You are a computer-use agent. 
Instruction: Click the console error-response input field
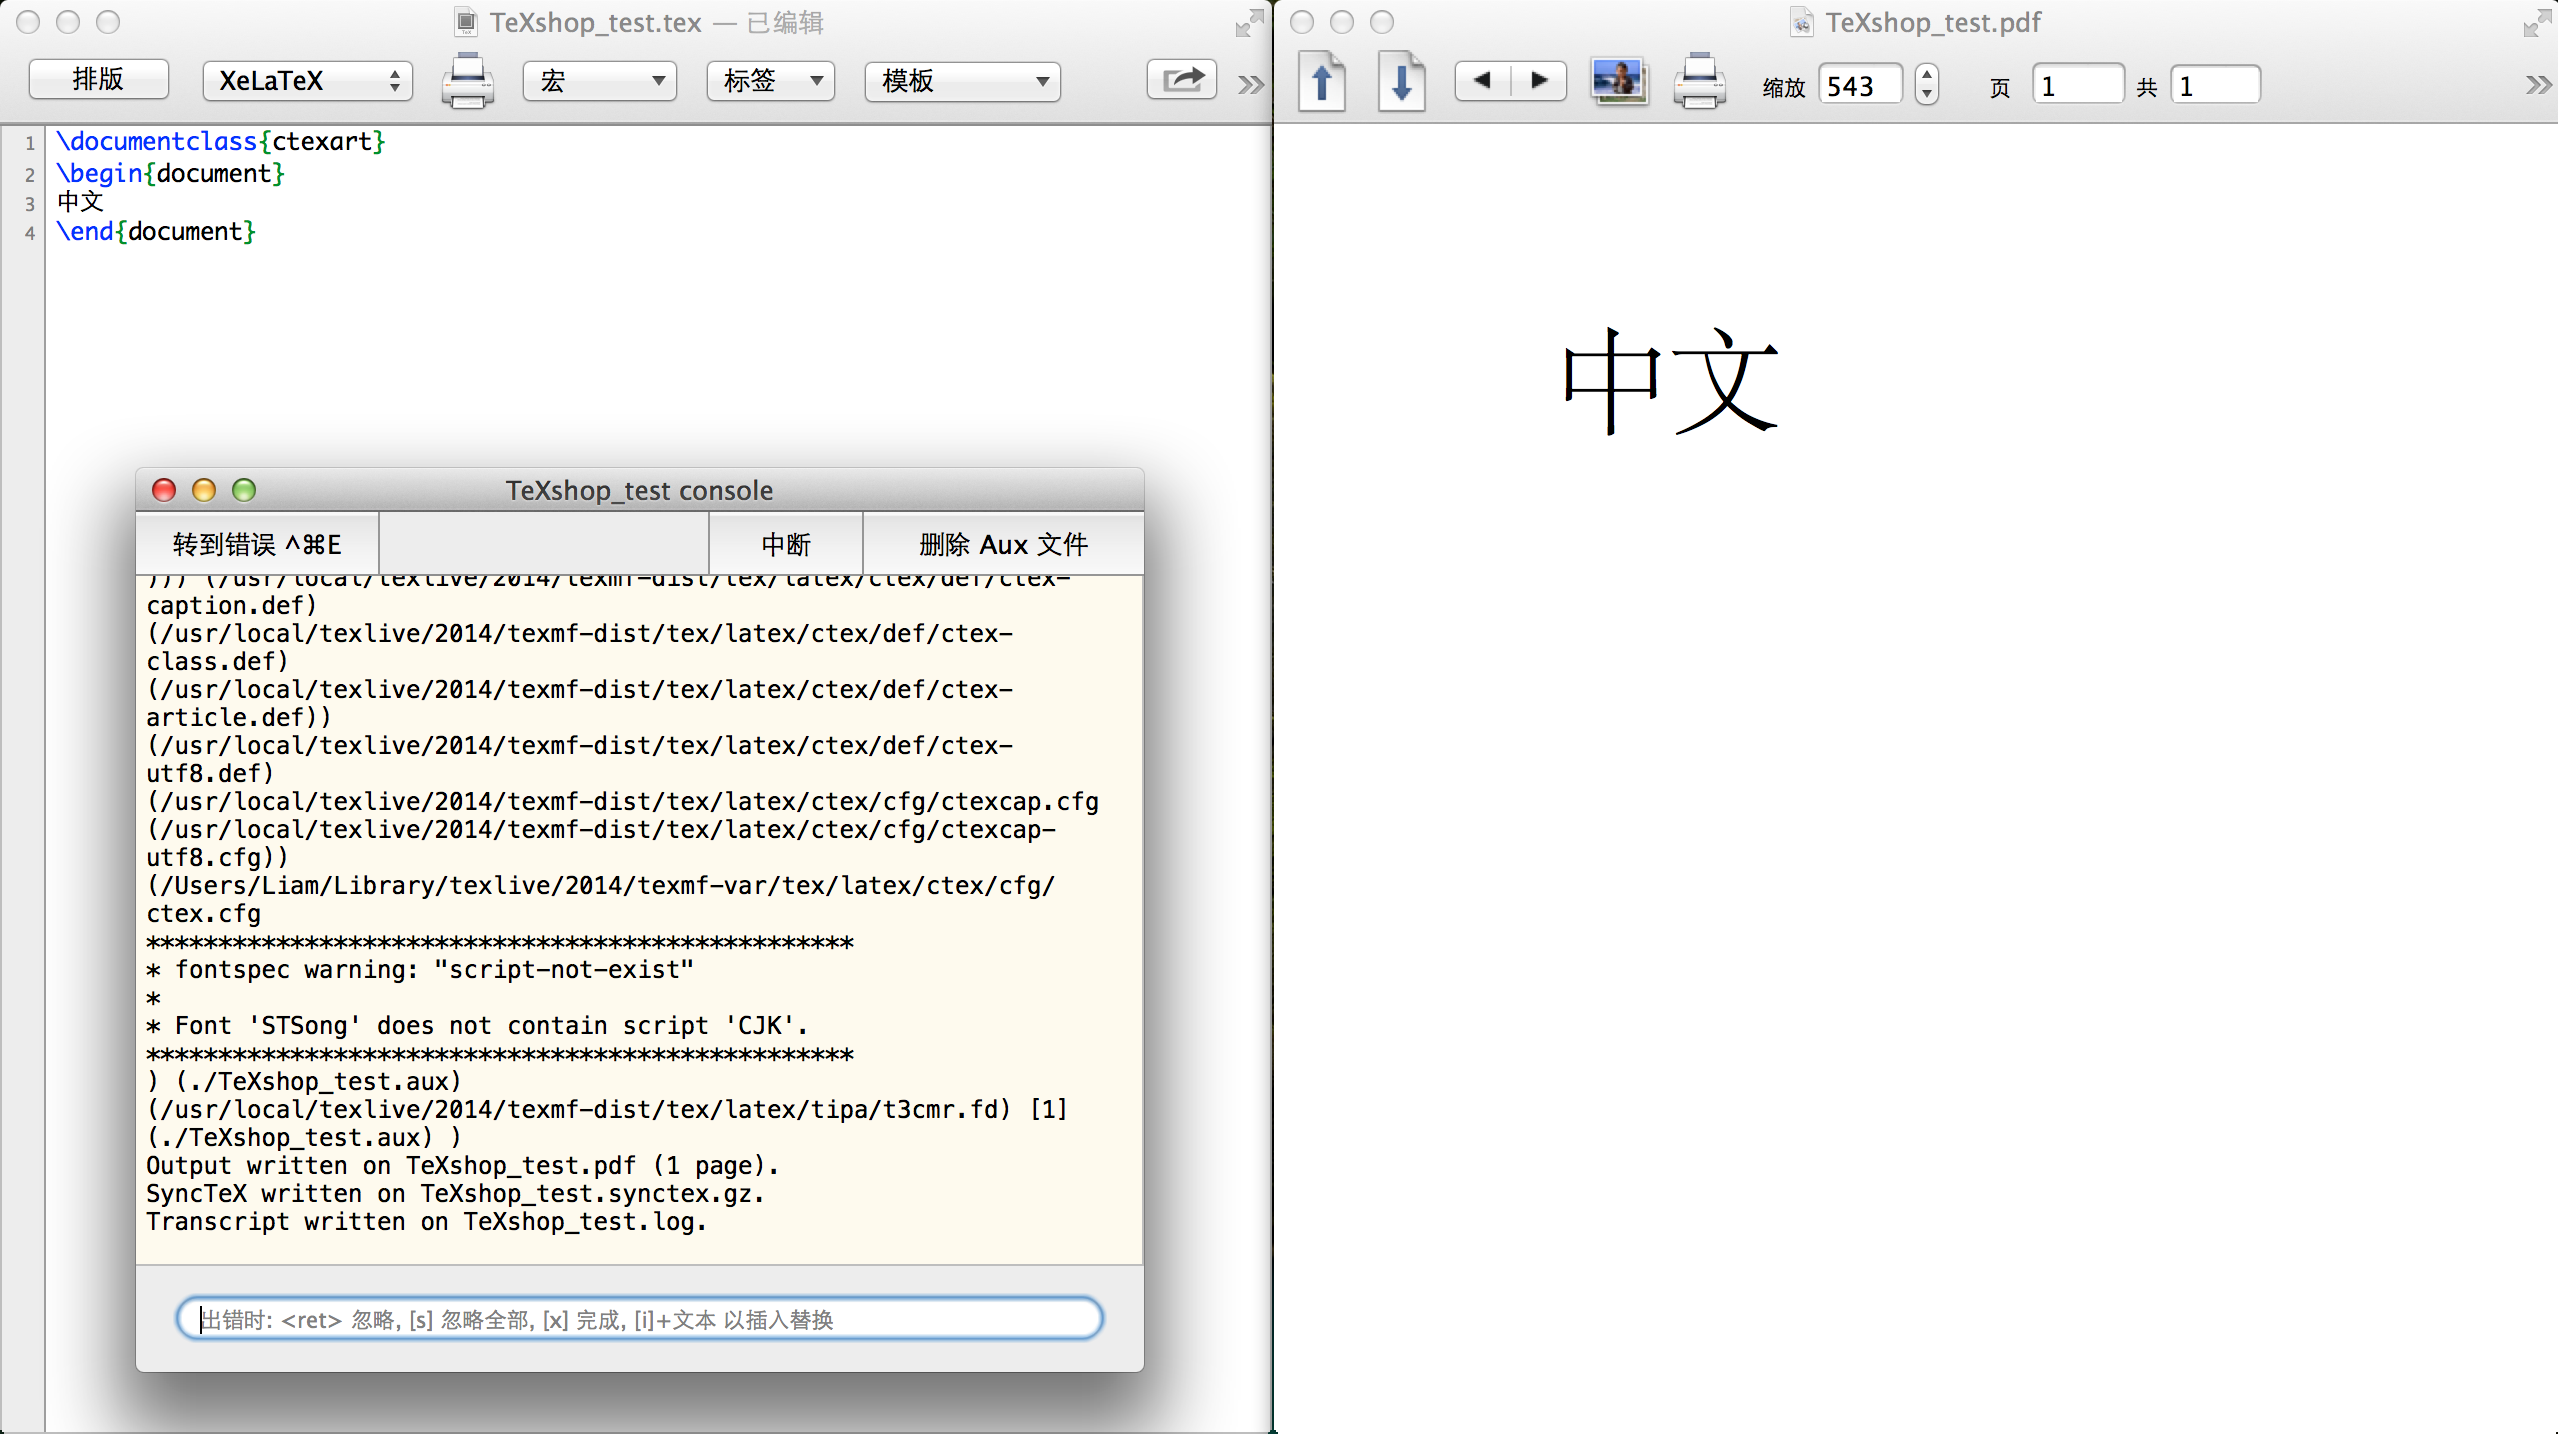640,1319
